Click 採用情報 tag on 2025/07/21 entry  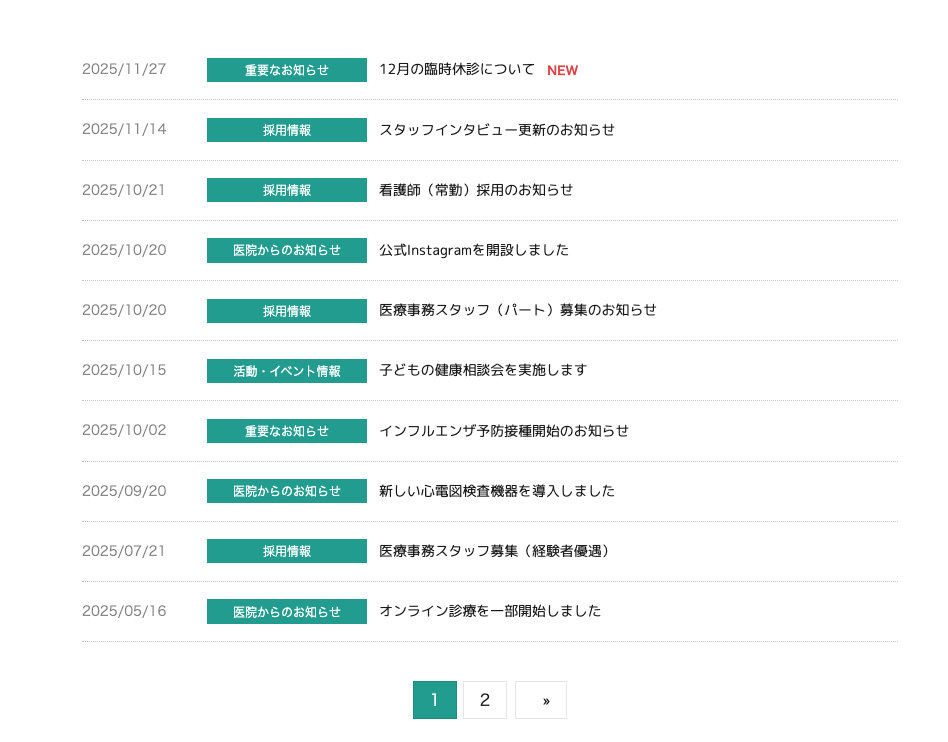(x=287, y=551)
